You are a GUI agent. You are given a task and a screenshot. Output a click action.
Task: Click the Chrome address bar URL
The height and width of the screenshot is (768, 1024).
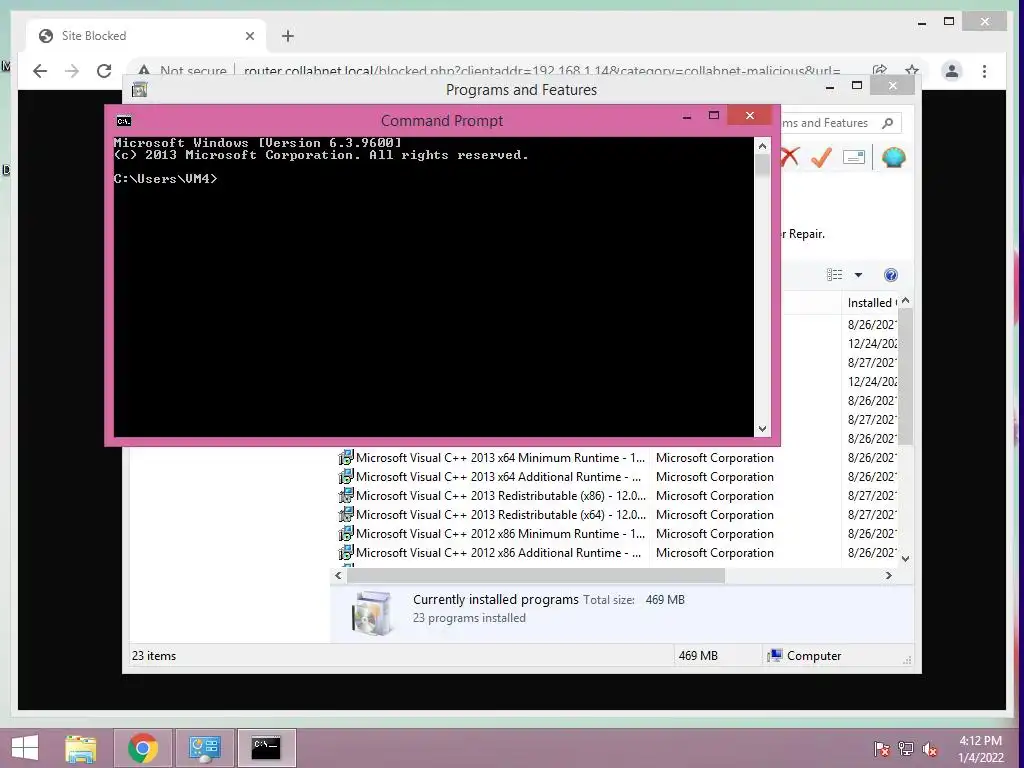(x=541, y=71)
